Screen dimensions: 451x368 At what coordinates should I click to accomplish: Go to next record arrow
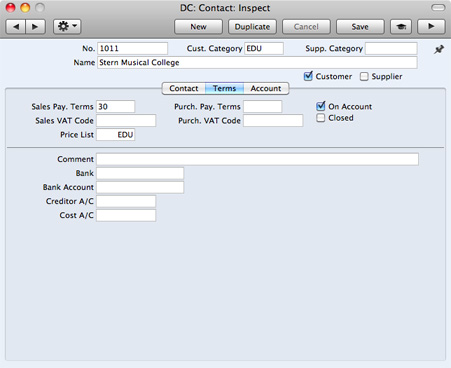click(35, 27)
